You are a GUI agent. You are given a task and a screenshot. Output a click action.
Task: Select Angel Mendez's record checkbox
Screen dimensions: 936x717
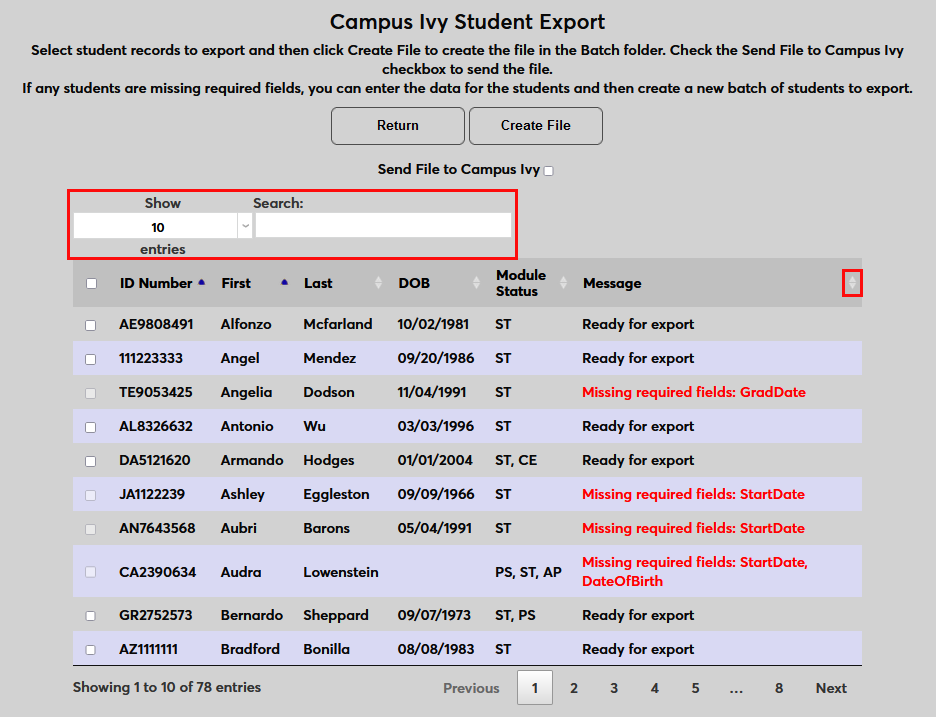pyautogui.click(x=90, y=358)
